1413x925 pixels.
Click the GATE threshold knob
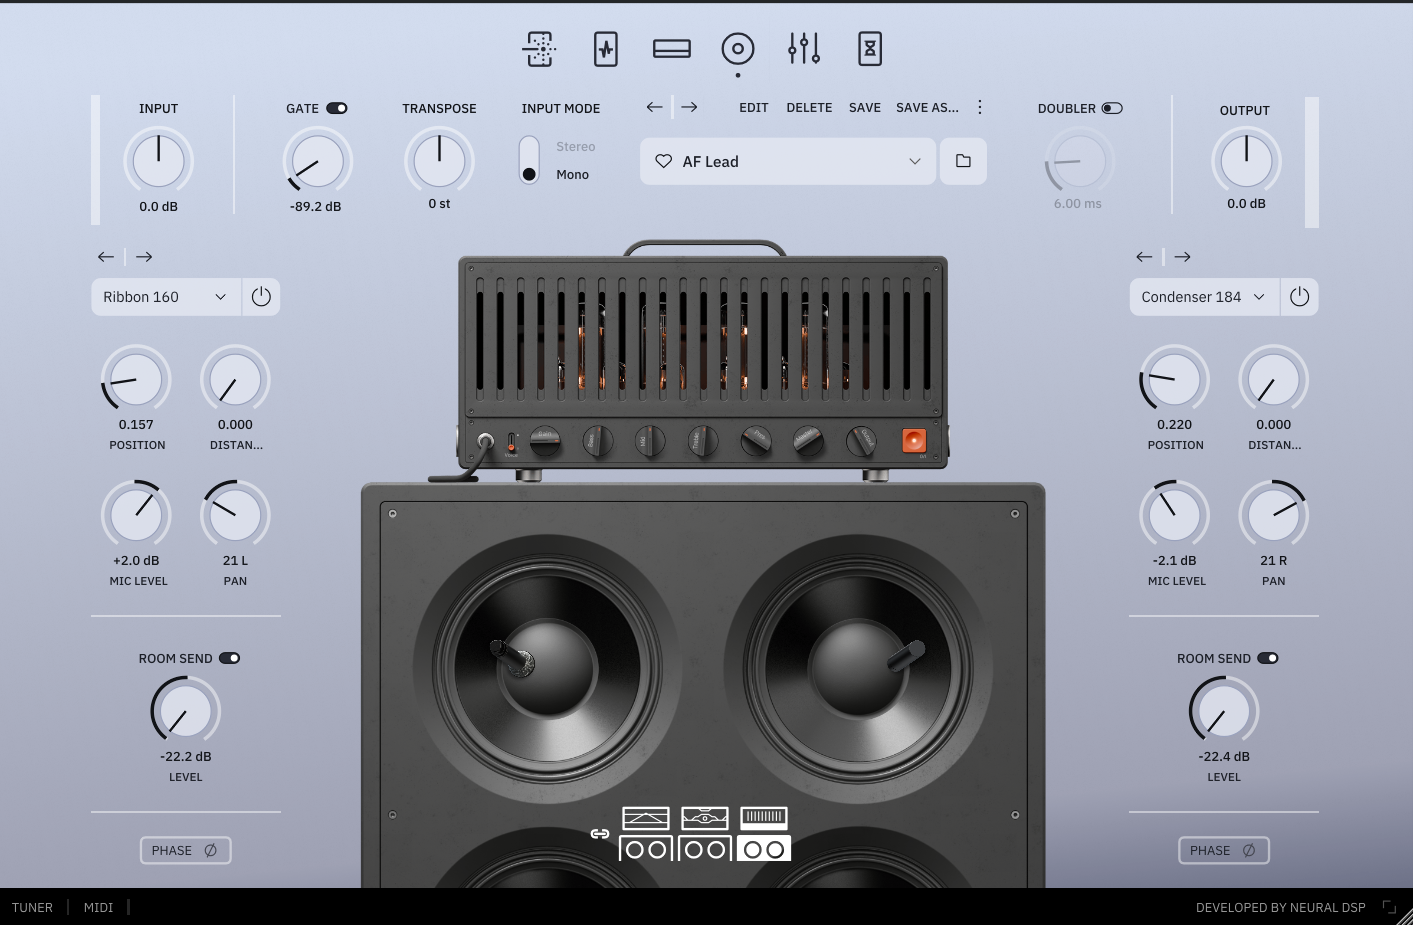[317, 160]
